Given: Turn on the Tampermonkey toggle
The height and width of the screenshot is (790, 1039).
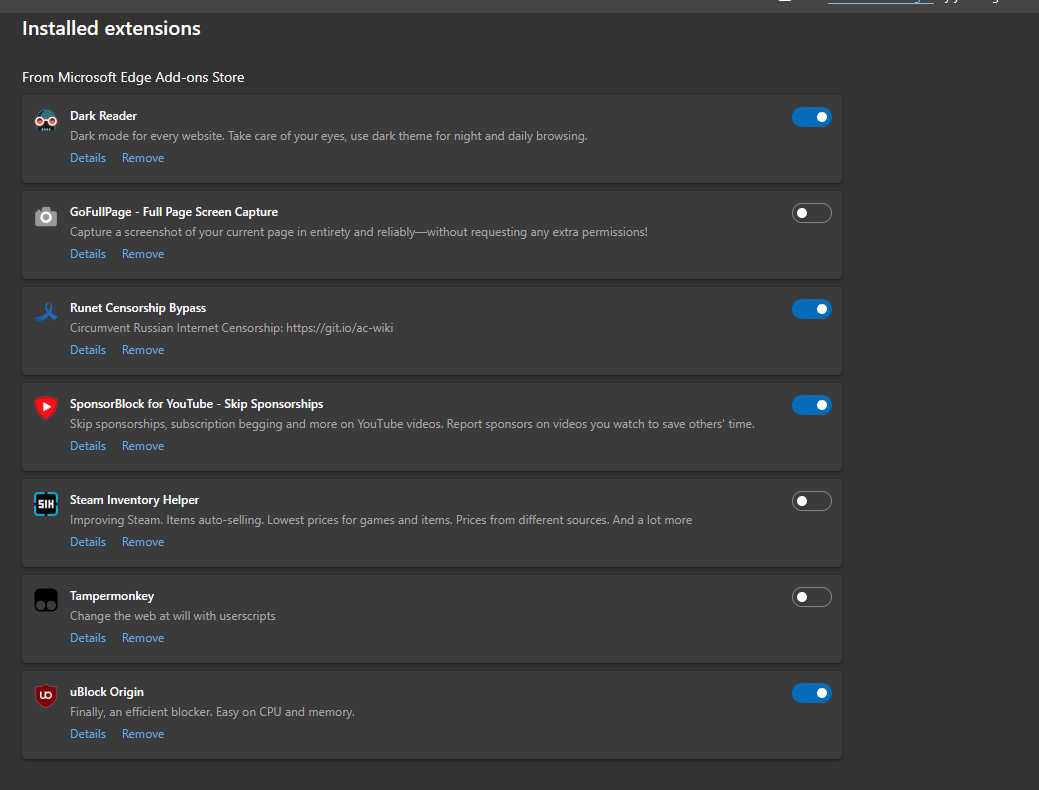Looking at the screenshot, I should [812, 597].
